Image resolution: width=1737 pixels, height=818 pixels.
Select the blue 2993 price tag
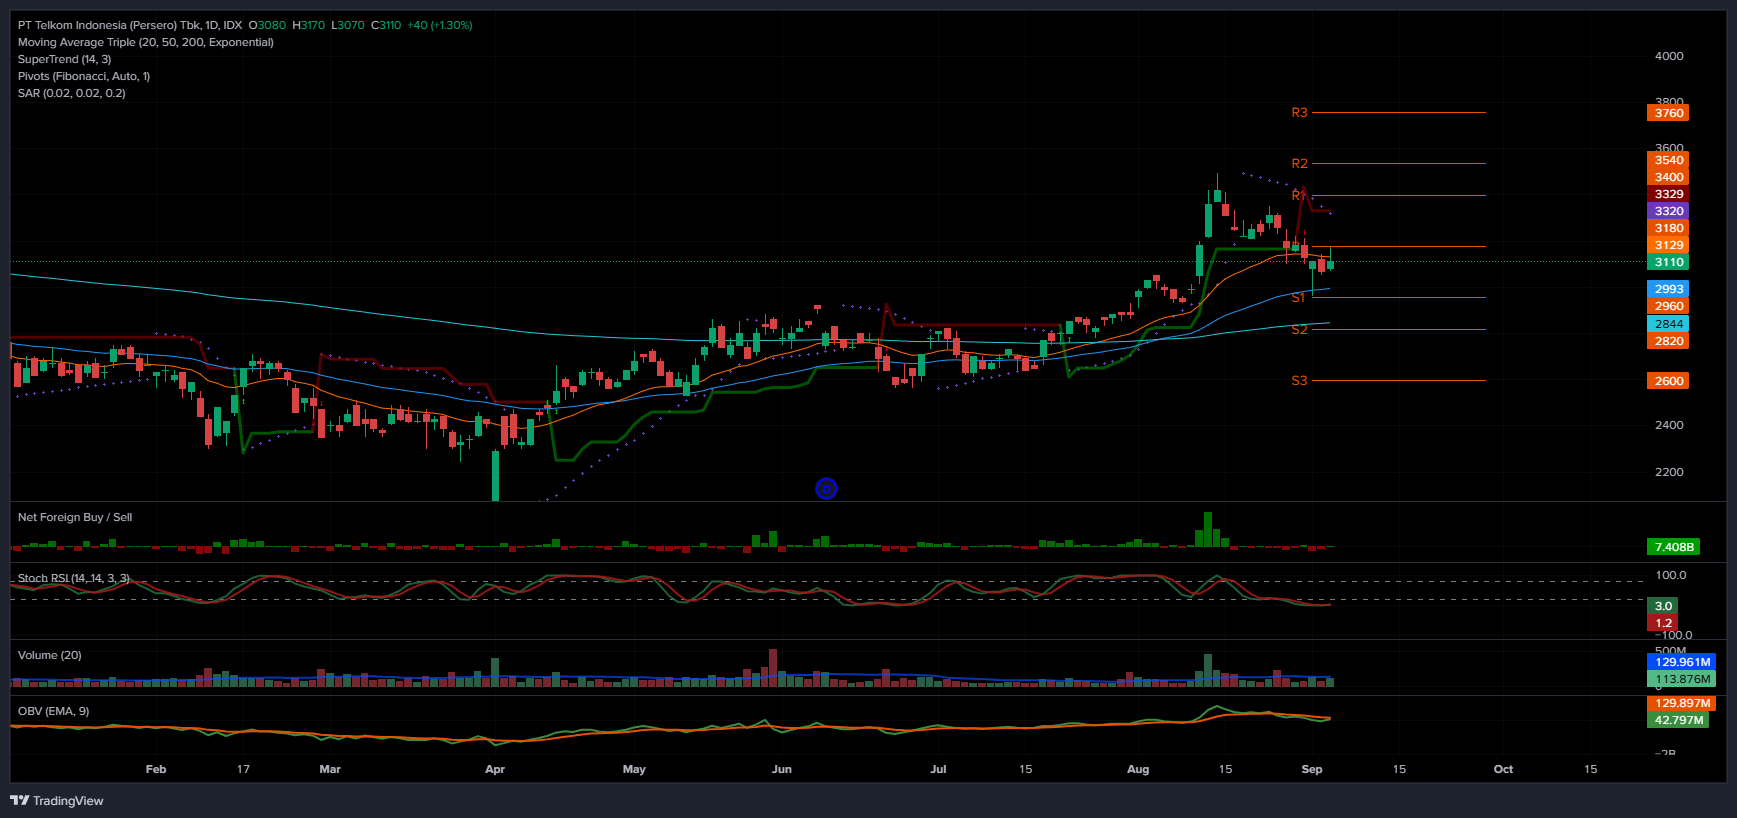[1668, 289]
